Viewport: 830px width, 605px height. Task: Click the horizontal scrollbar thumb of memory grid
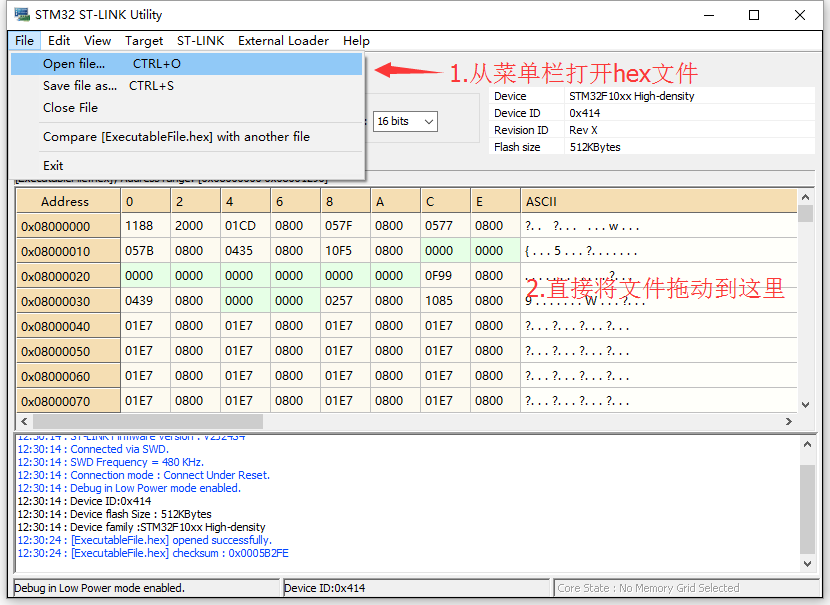[148, 421]
